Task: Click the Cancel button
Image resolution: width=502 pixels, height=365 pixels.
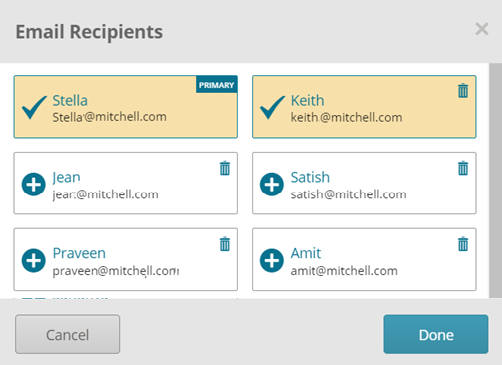Action: pos(67,334)
